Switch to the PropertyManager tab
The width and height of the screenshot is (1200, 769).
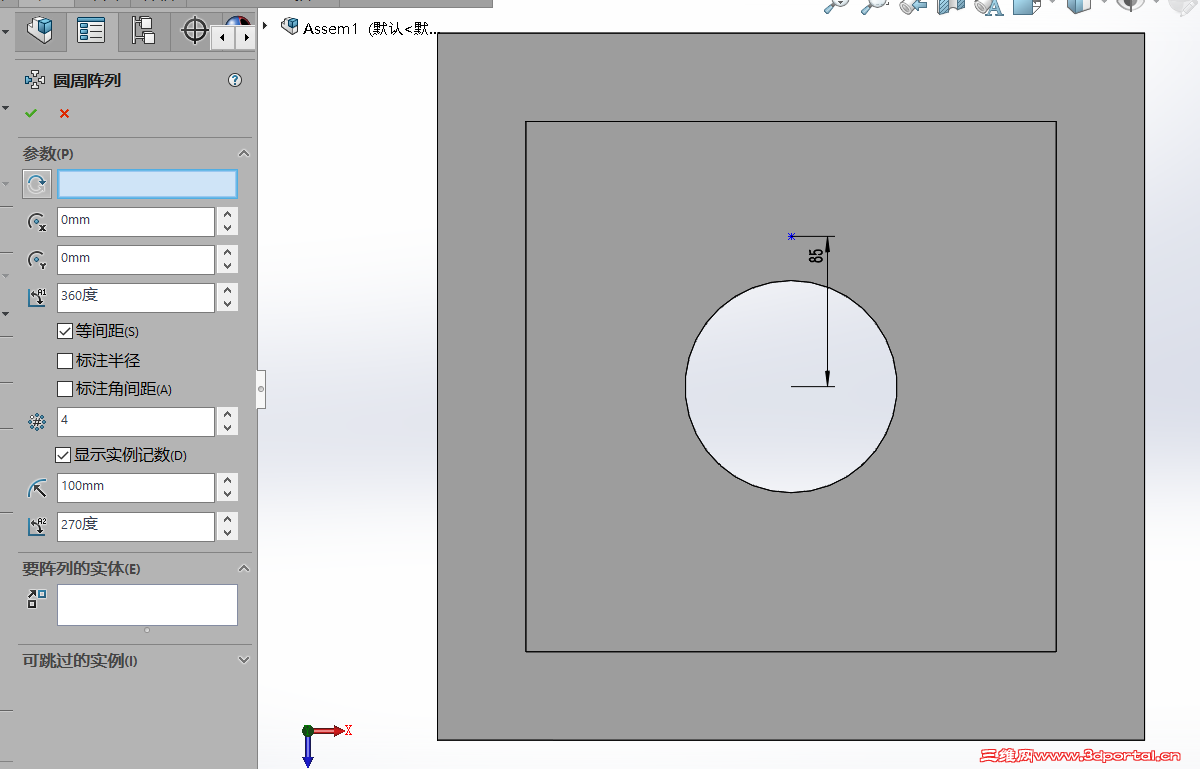[91, 32]
